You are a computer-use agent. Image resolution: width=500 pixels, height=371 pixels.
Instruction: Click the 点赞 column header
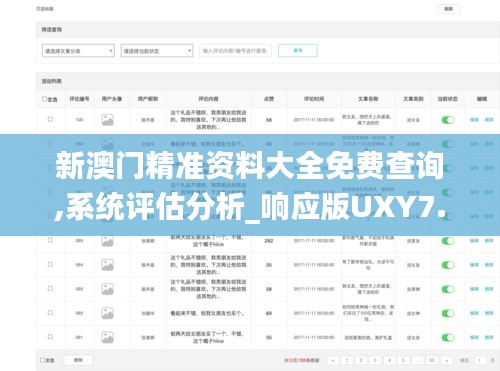coord(269,99)
